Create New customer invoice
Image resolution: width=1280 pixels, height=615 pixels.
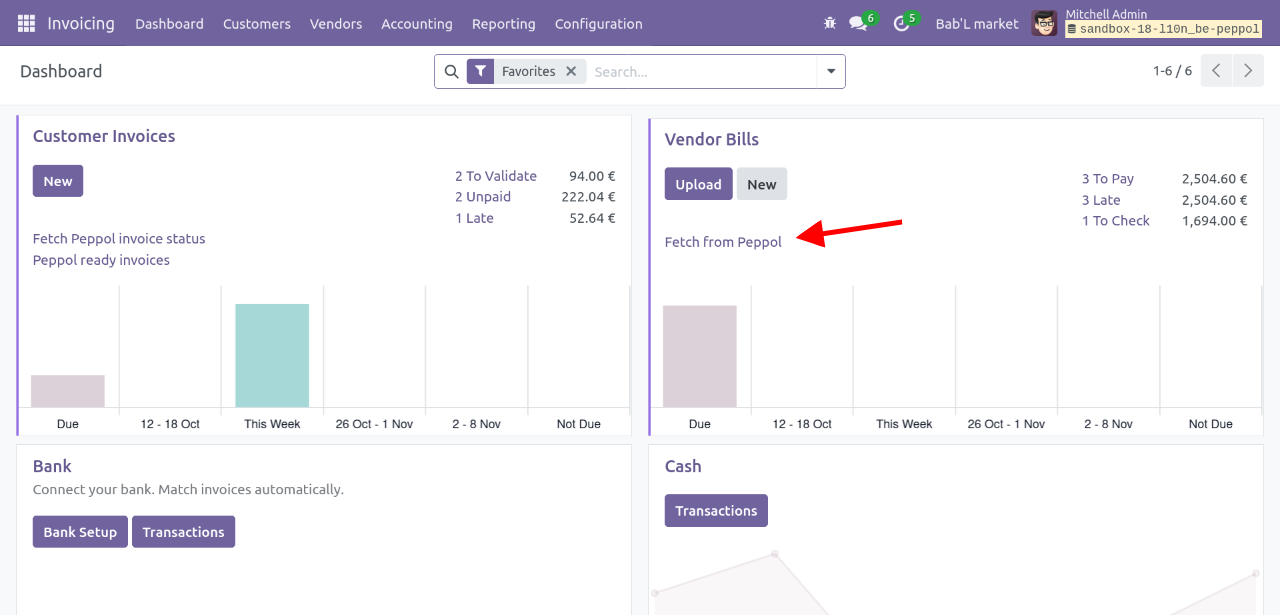point(58,181)
